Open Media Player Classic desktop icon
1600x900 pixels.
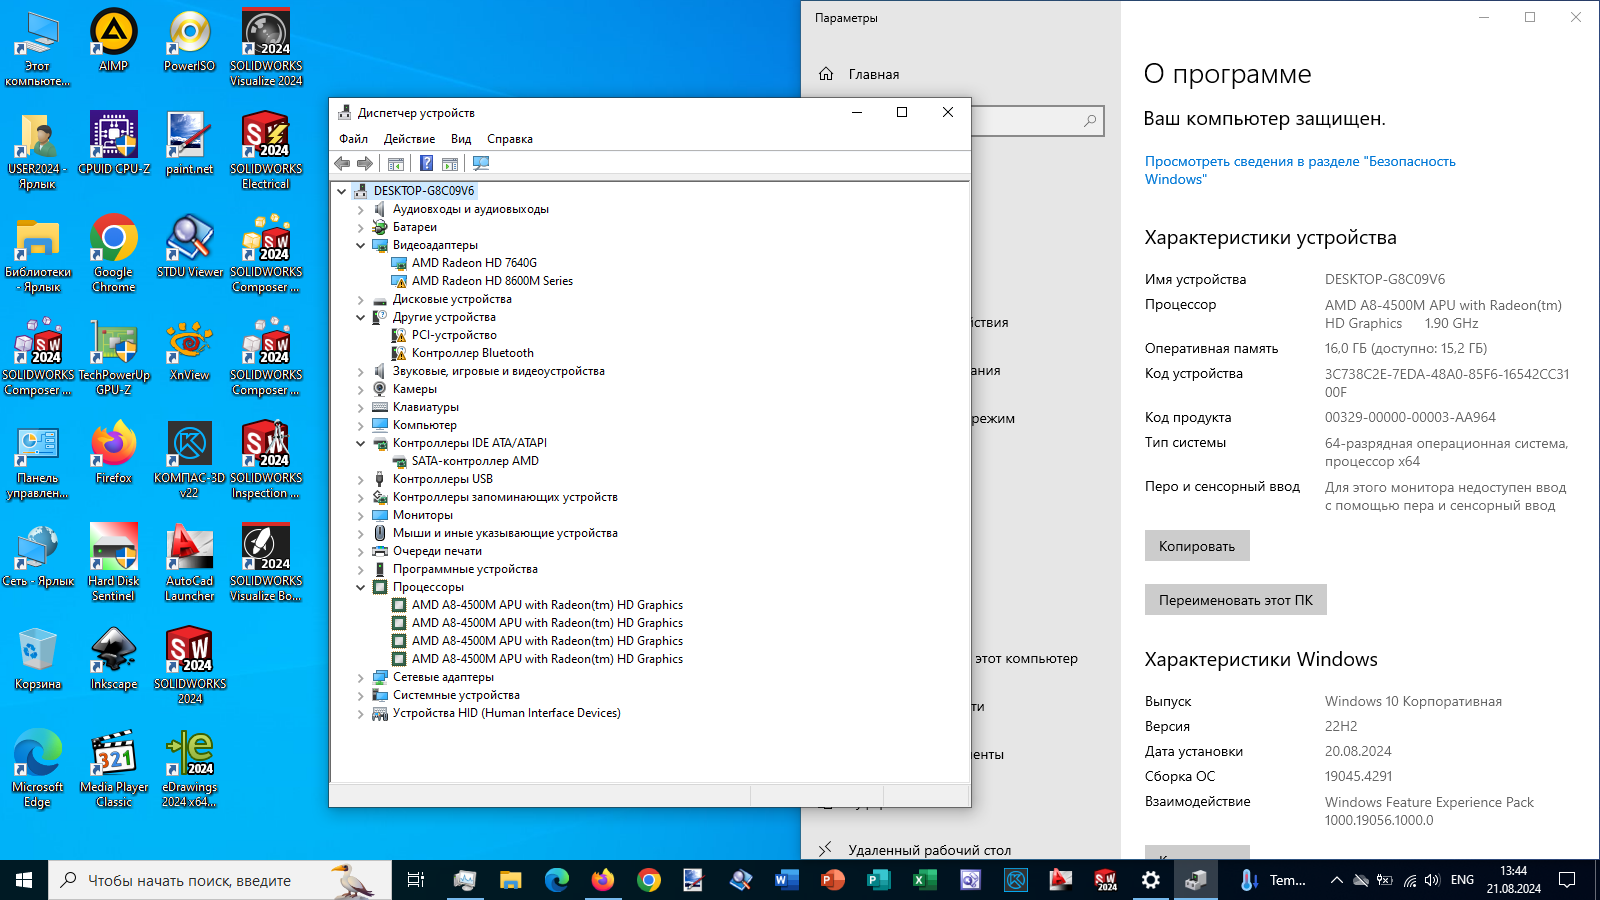coord(113,768)
